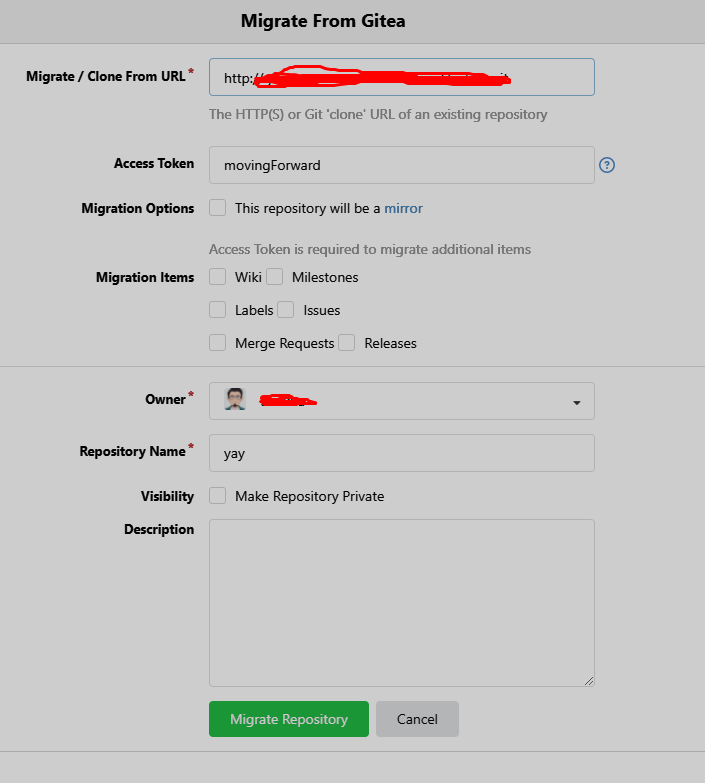This screenshot has height=783, width=705.
Task: Click the Access Token label
Action: click(x=154, y=163)
